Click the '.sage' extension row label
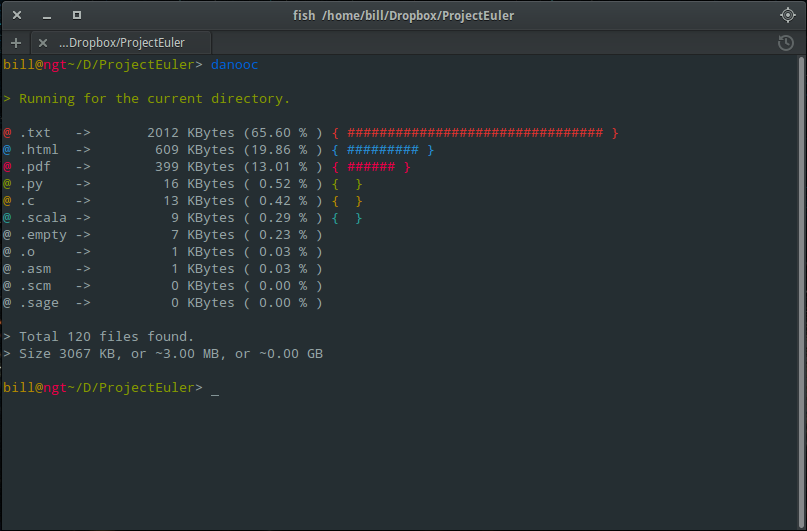Viewport: 807px width, 531px height. [39, 303]
